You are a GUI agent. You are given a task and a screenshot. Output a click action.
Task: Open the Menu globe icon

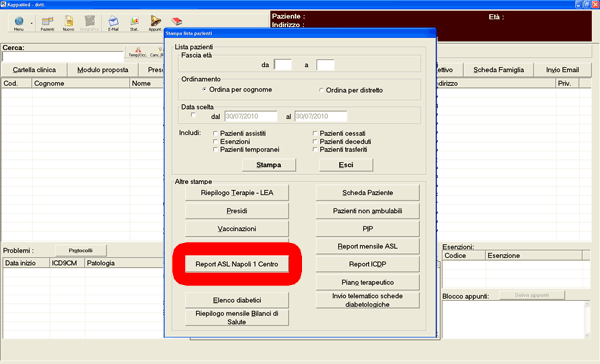click(x=19, y=22)
